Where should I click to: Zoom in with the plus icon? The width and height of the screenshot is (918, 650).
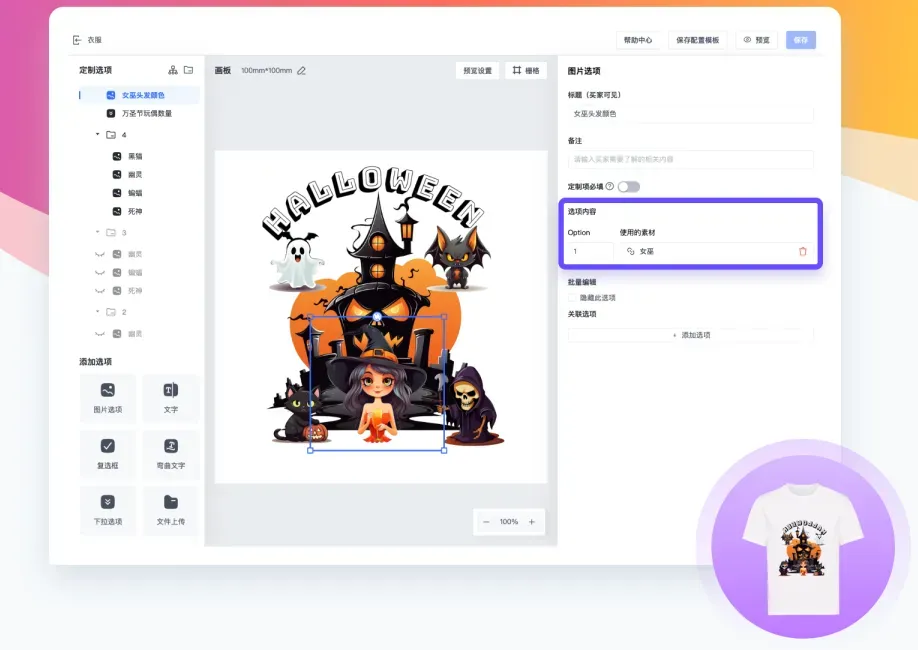click(x=531, y=522)
